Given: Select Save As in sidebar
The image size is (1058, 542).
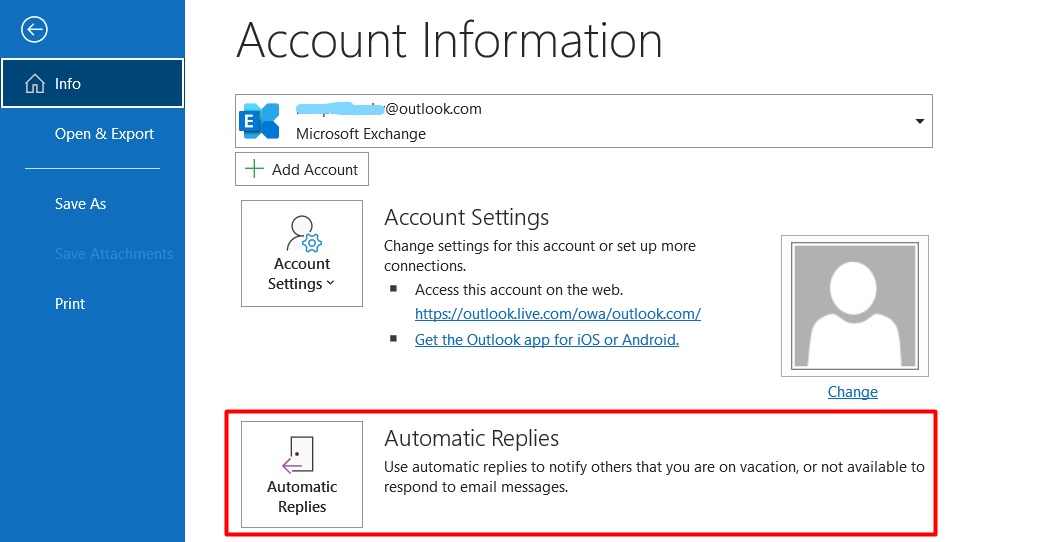Looking at the screenshot, I should coord(80,204).
